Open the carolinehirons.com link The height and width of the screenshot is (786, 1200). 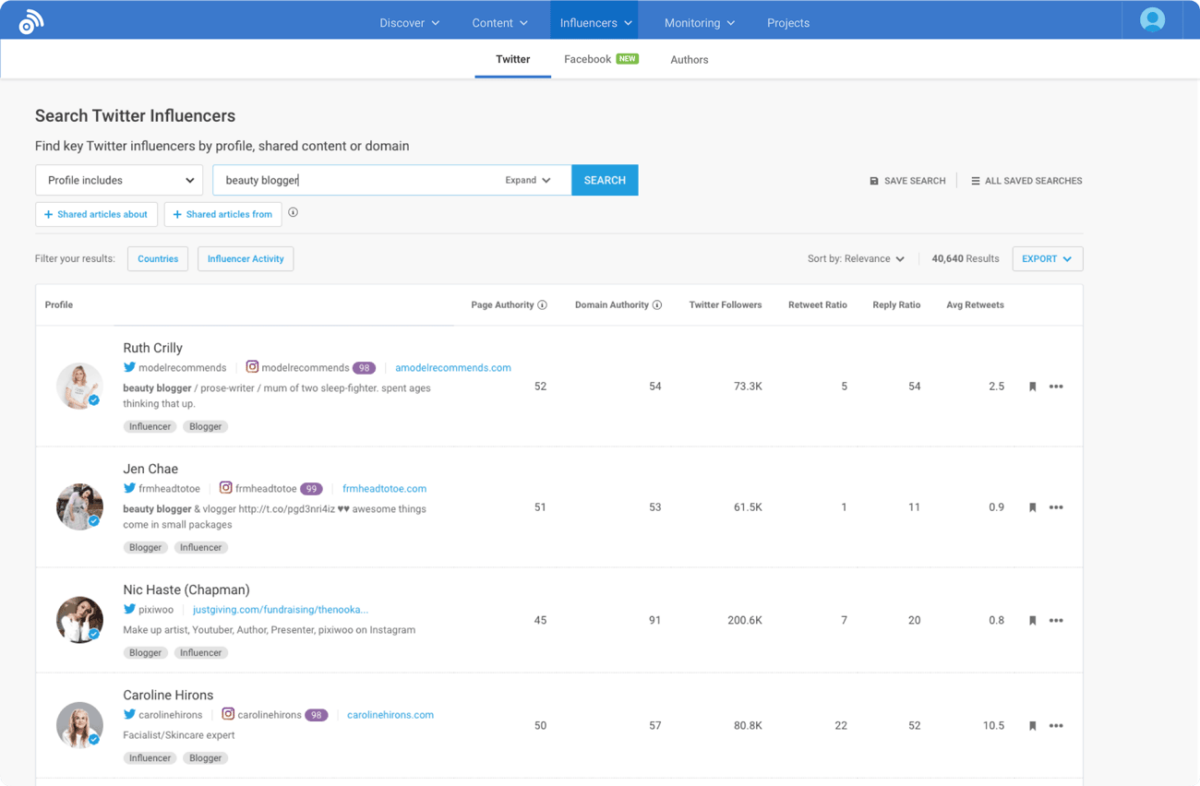(x=390, y=714)
